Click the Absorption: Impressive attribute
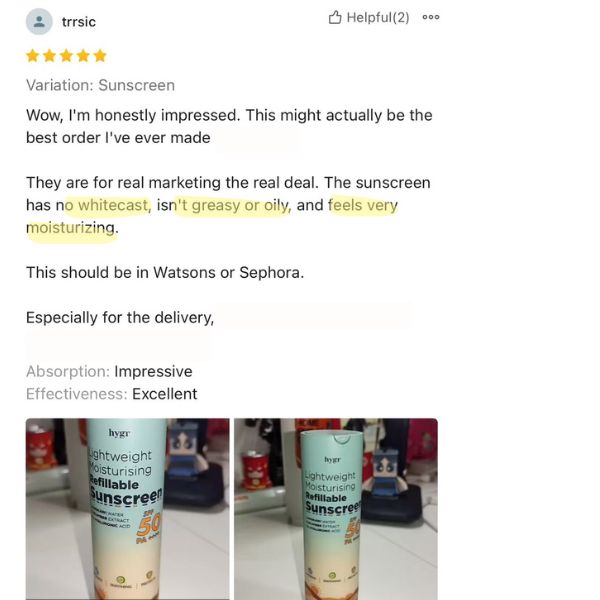The height and width of the screenshot is (600, 600). (x=109, y=372)
